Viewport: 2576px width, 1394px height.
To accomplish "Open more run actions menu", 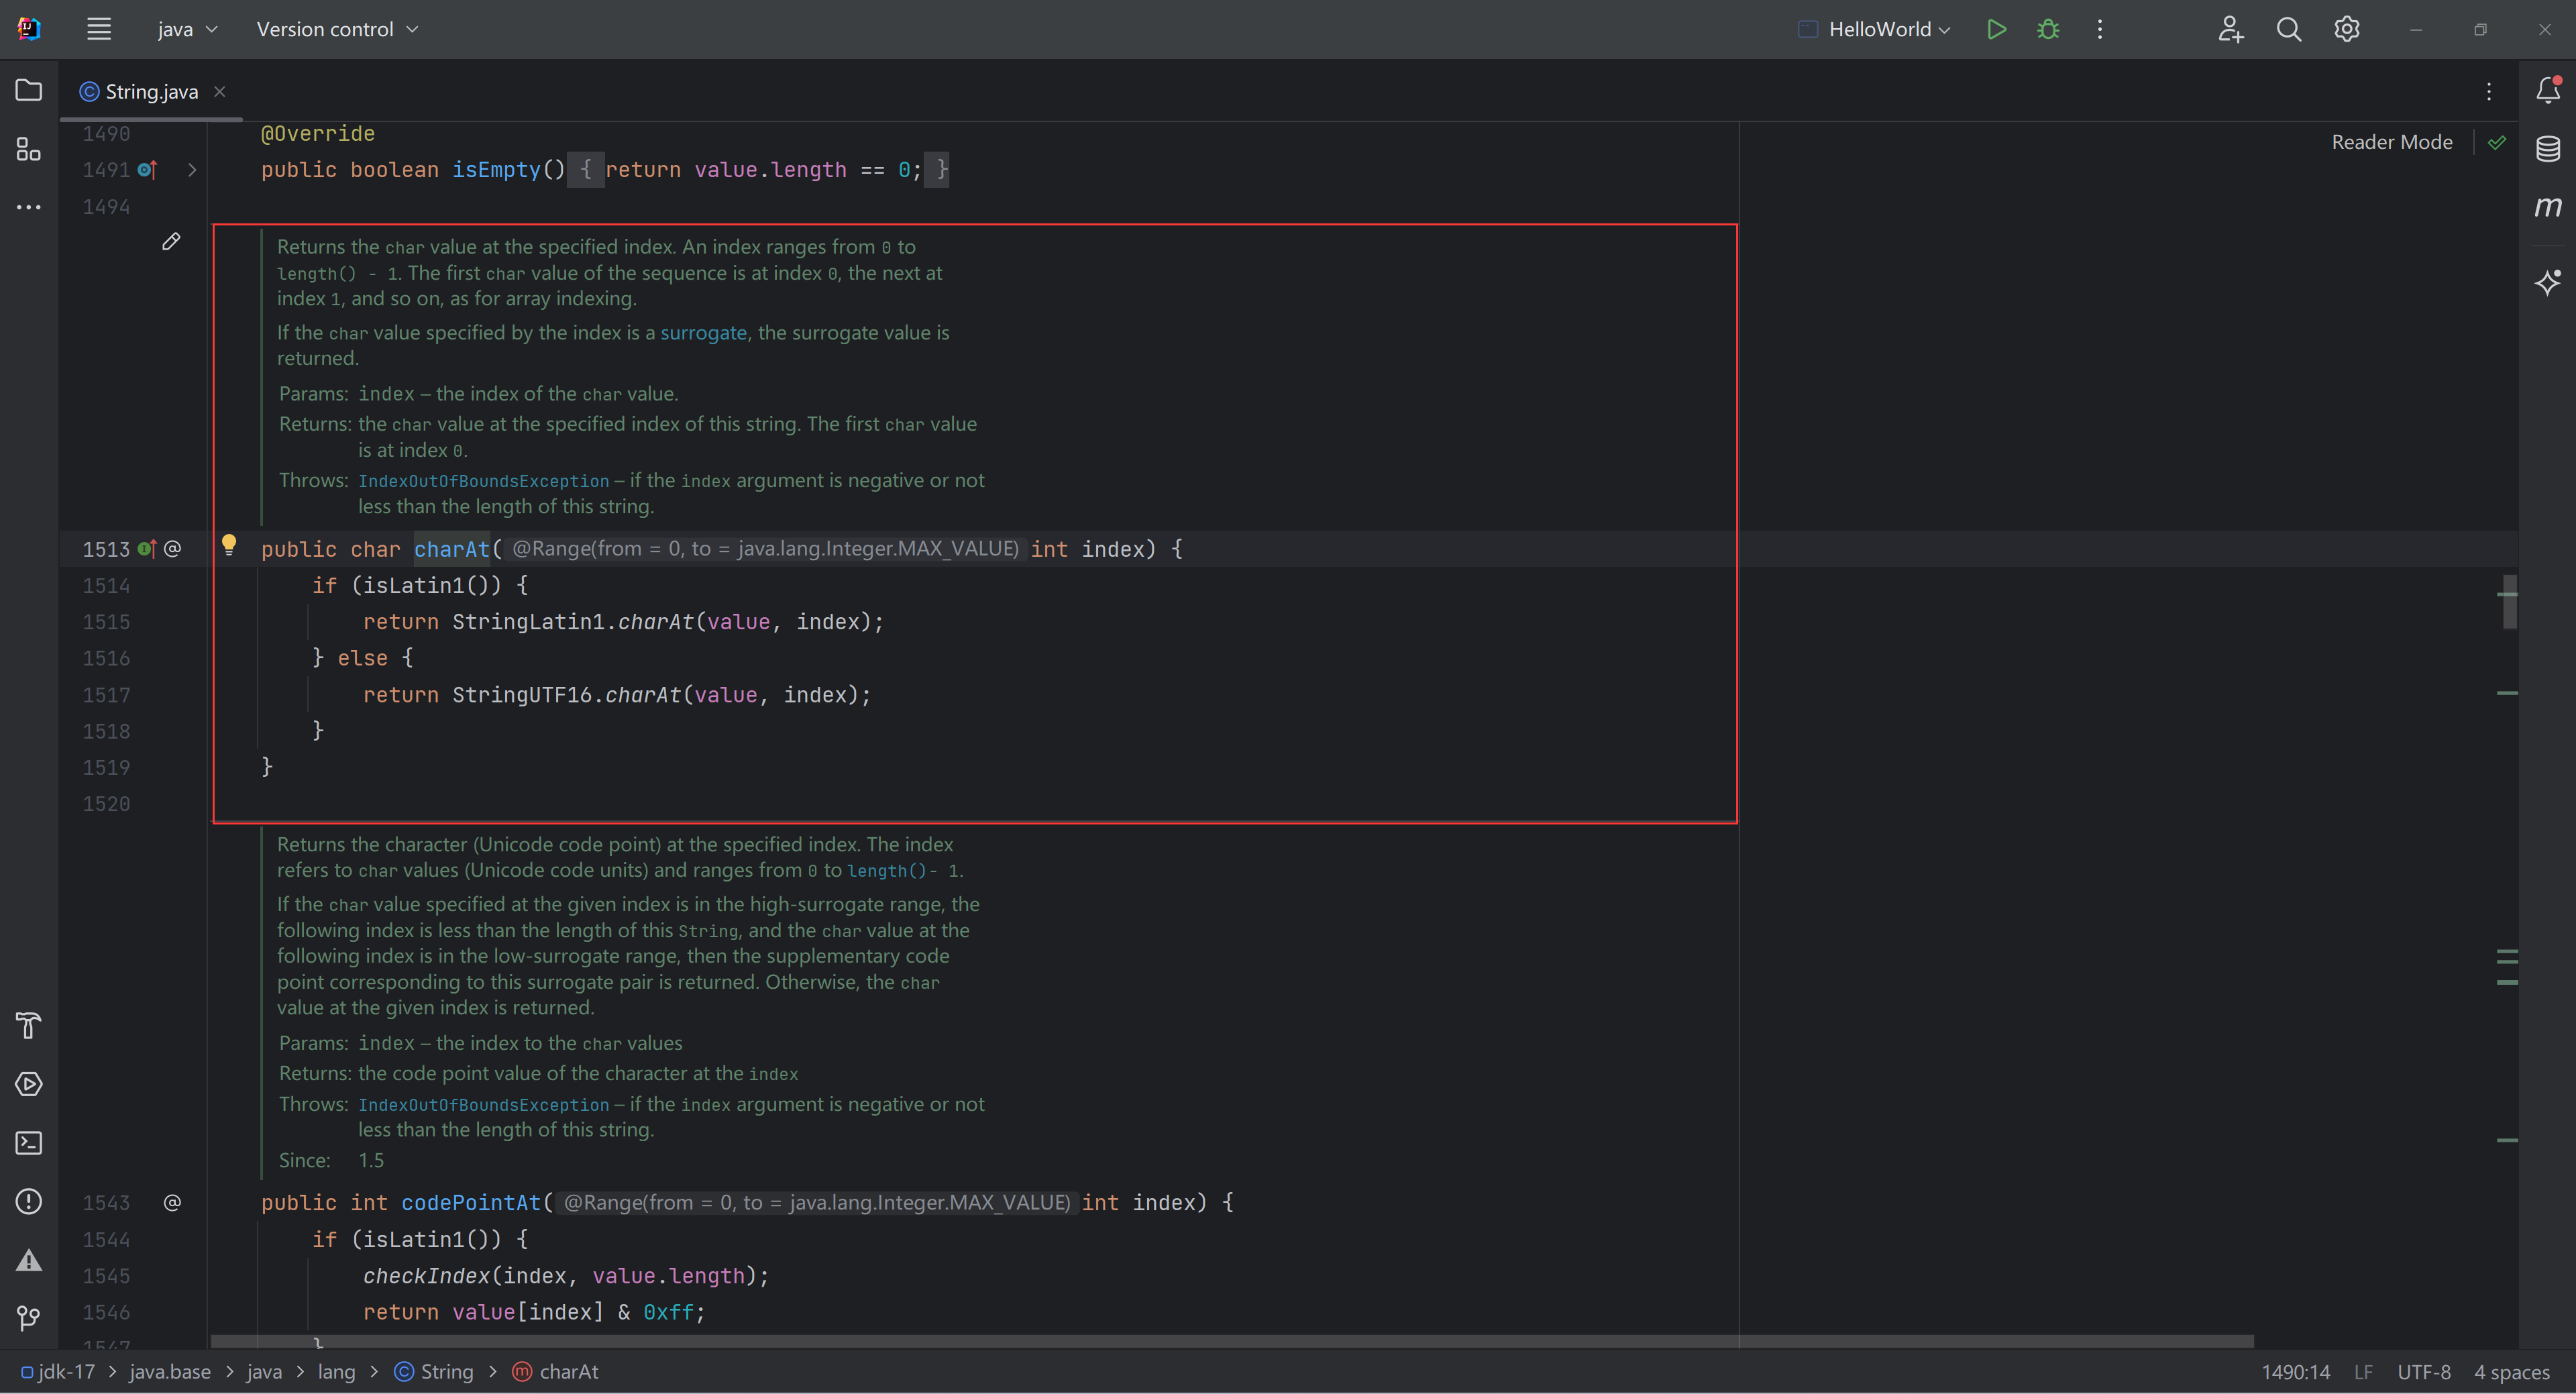I will pyautogui.click(x=2100, y=29).
